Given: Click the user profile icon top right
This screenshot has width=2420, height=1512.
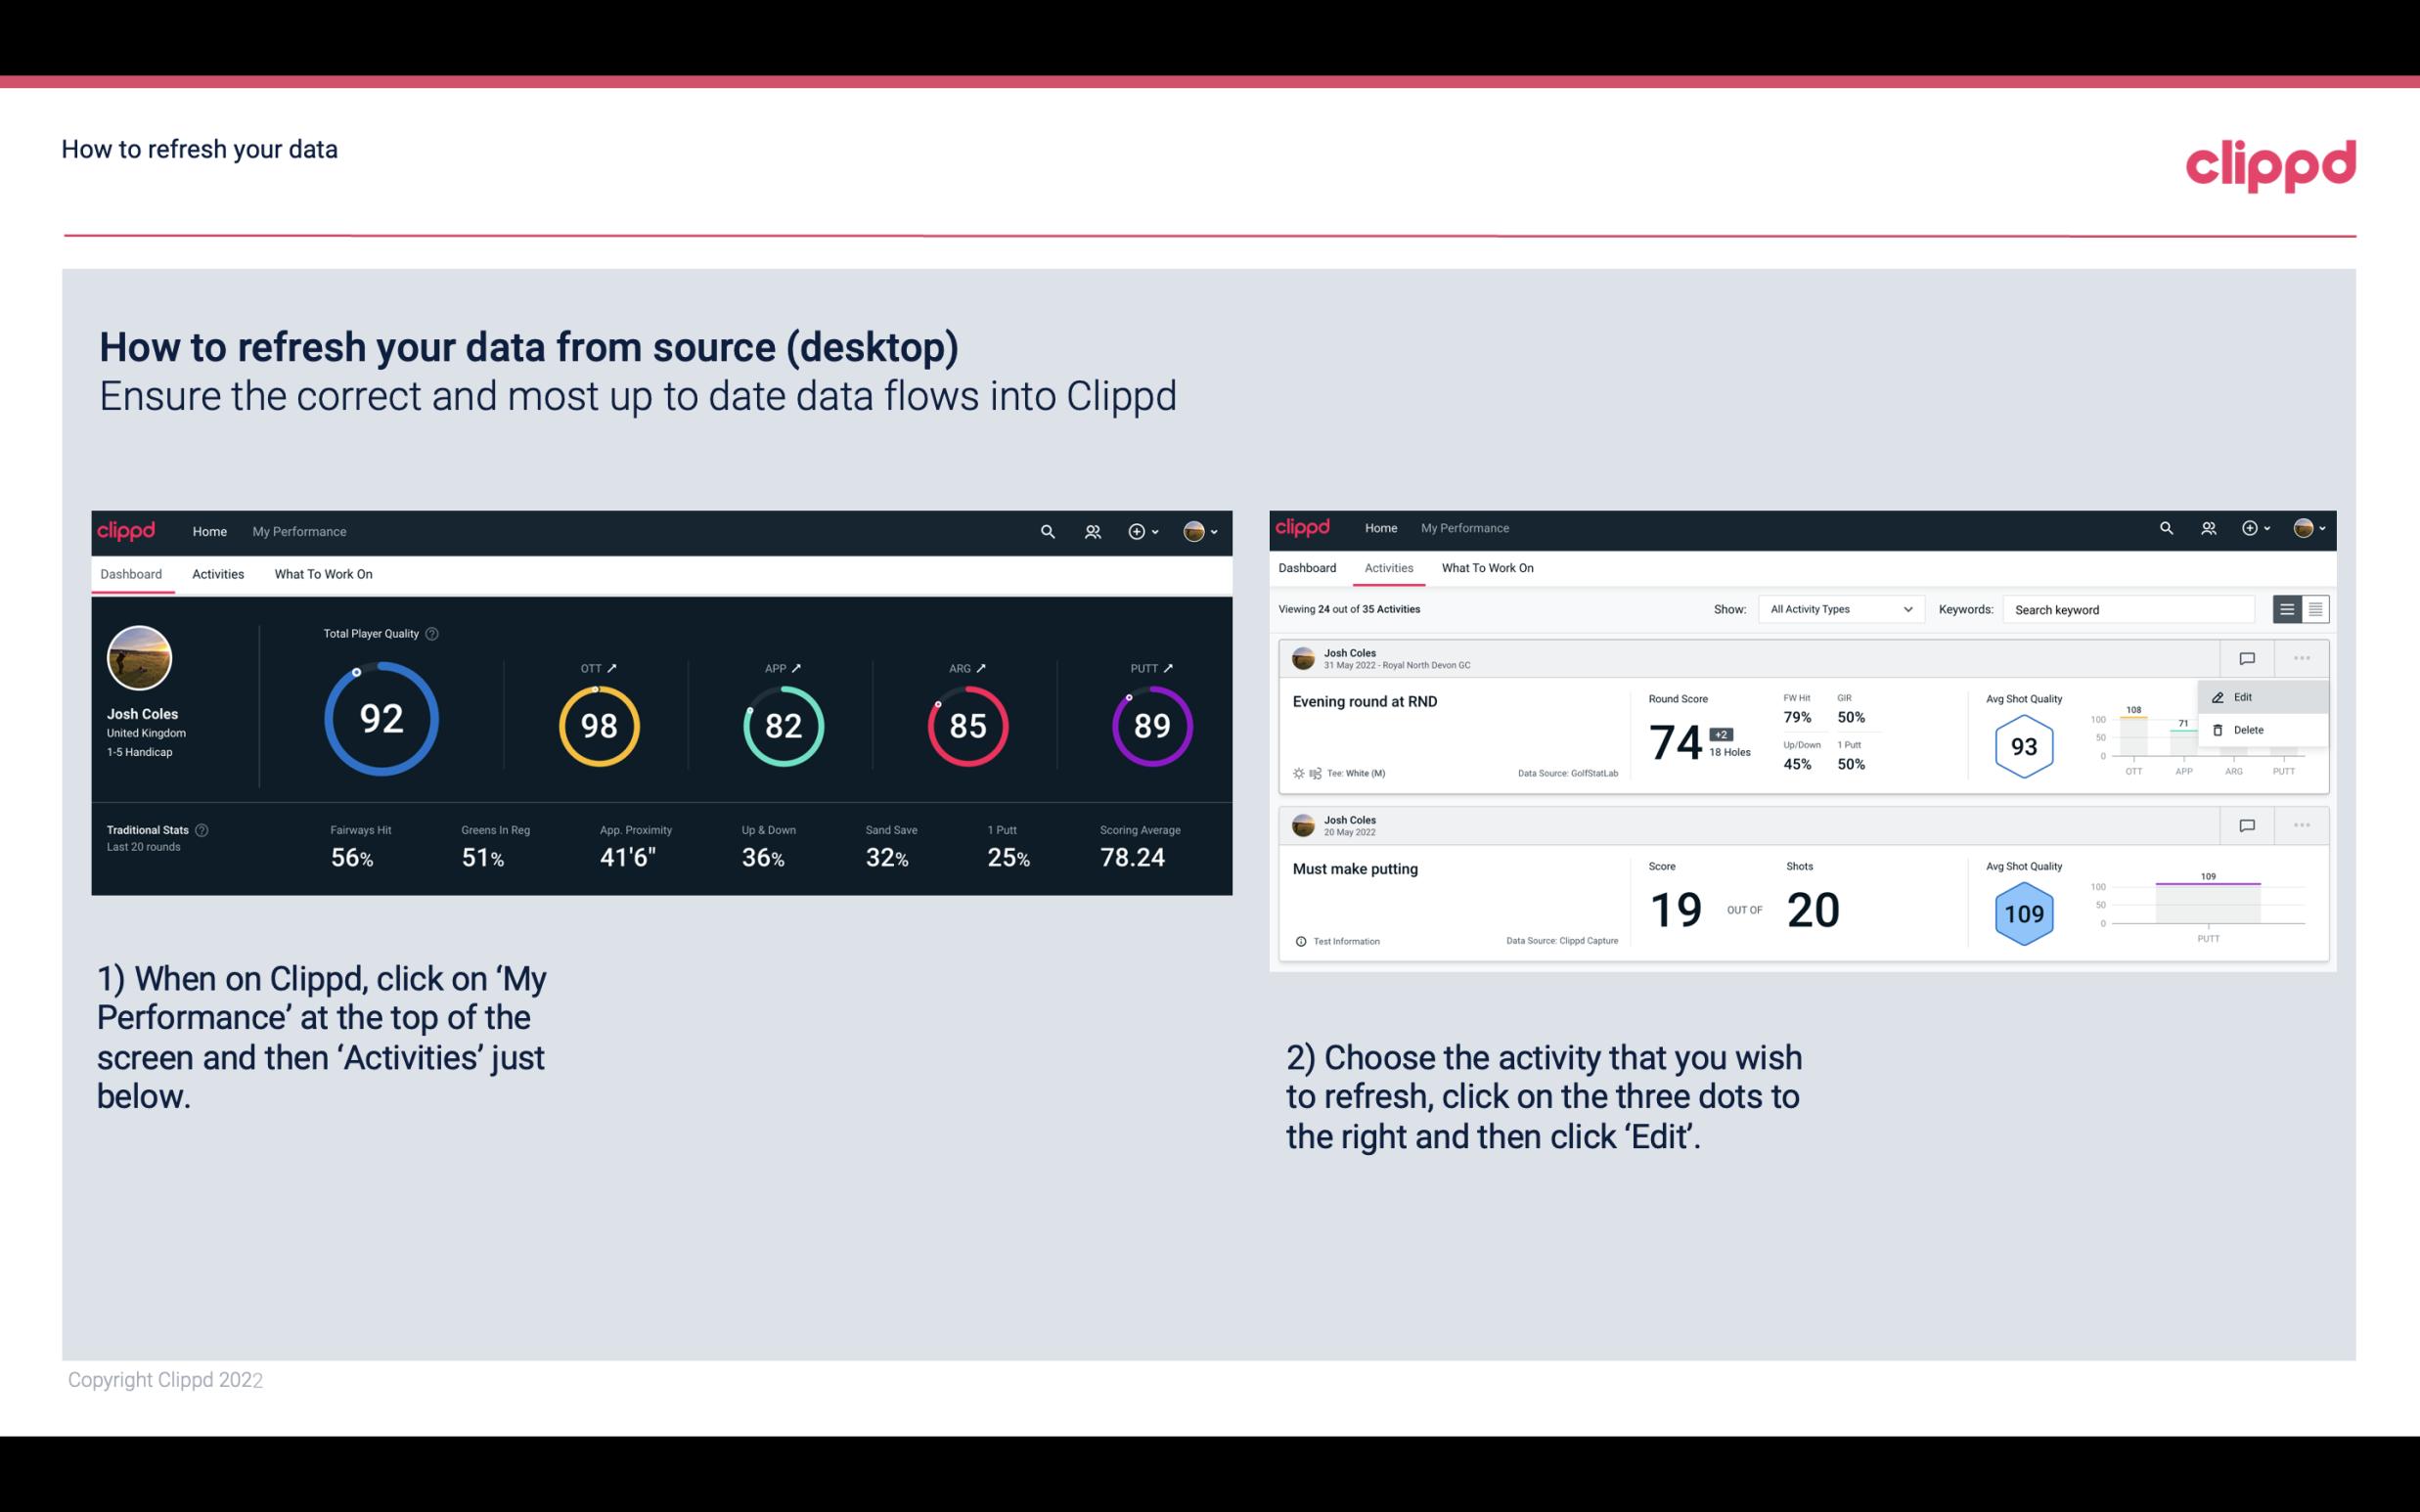Looking at the screenshot, I should pyautogui.click(x=1195, y=529).
